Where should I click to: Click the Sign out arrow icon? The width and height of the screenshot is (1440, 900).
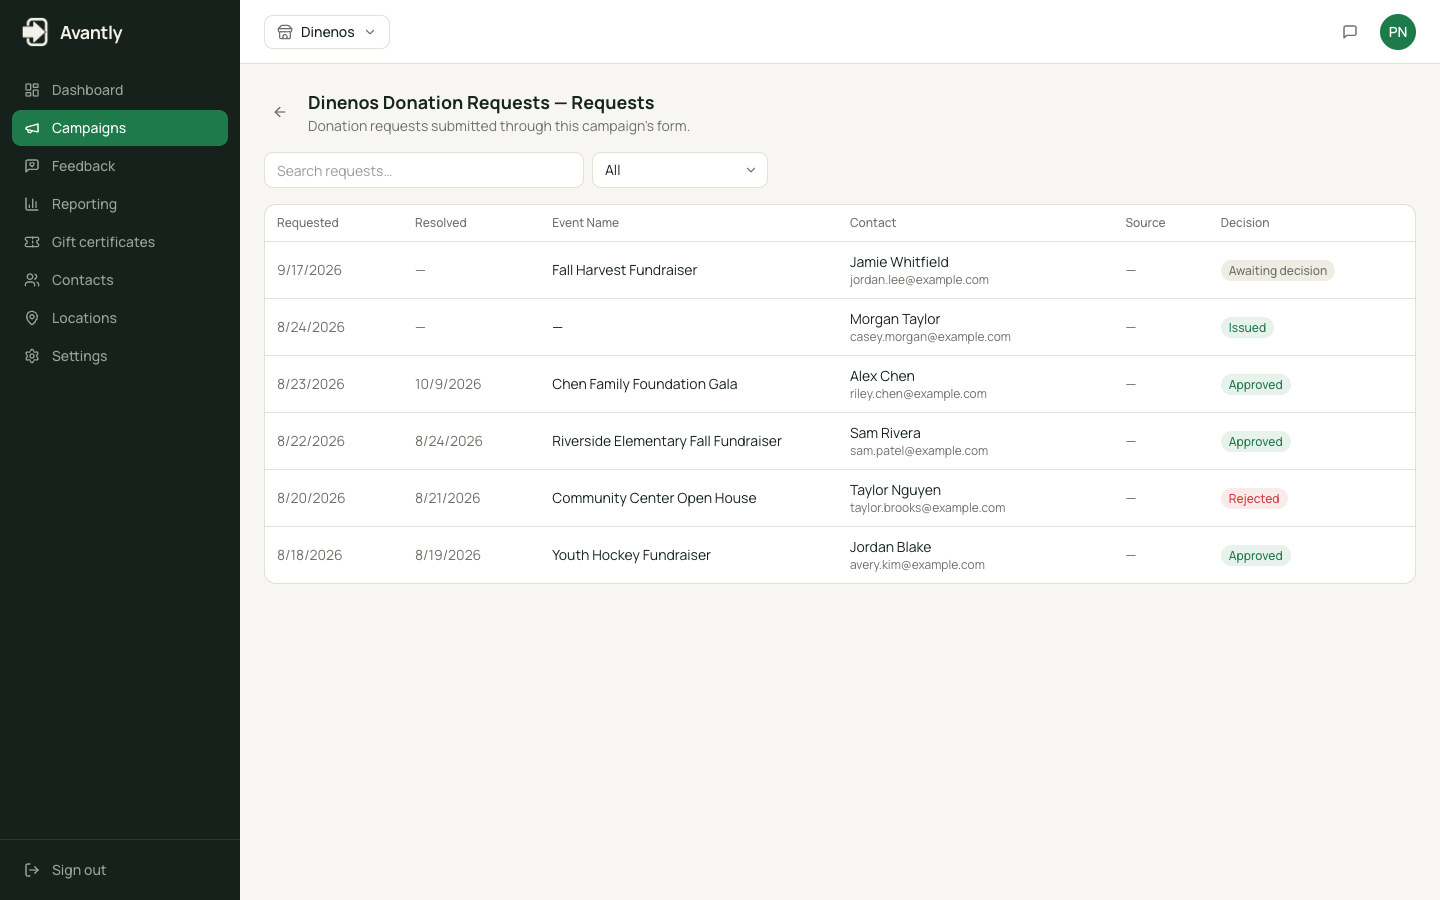point(32,870)
